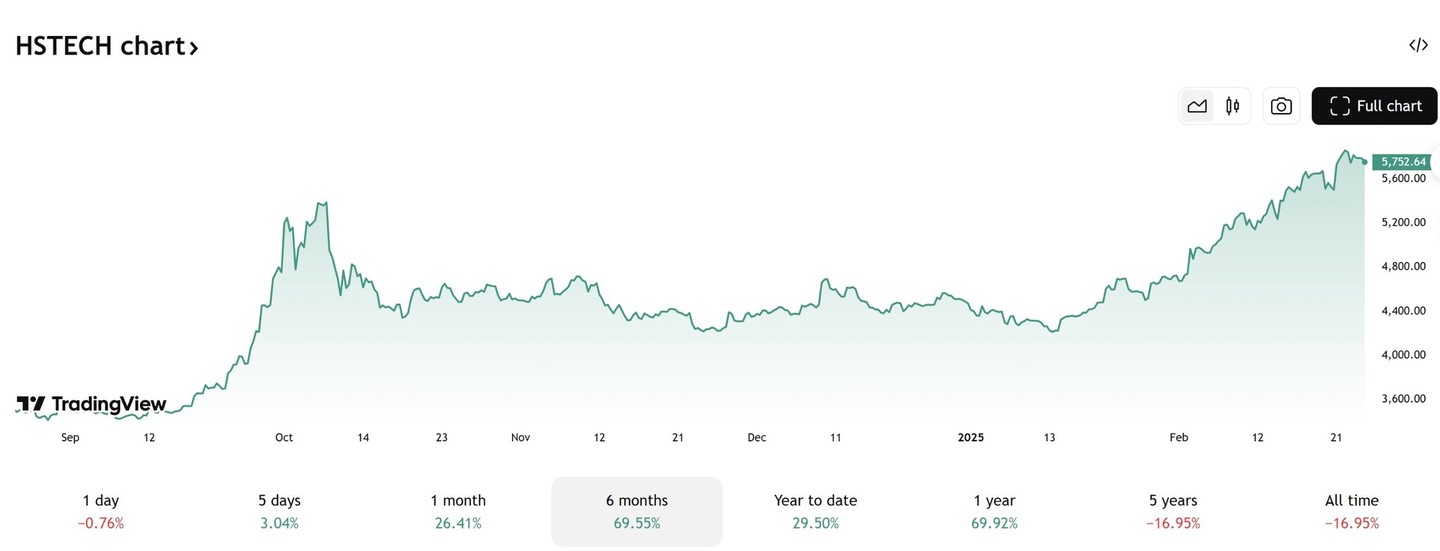Take a chart snapshot with camera icon
Screen dimensions: 1440x551
coord(1281,106)
